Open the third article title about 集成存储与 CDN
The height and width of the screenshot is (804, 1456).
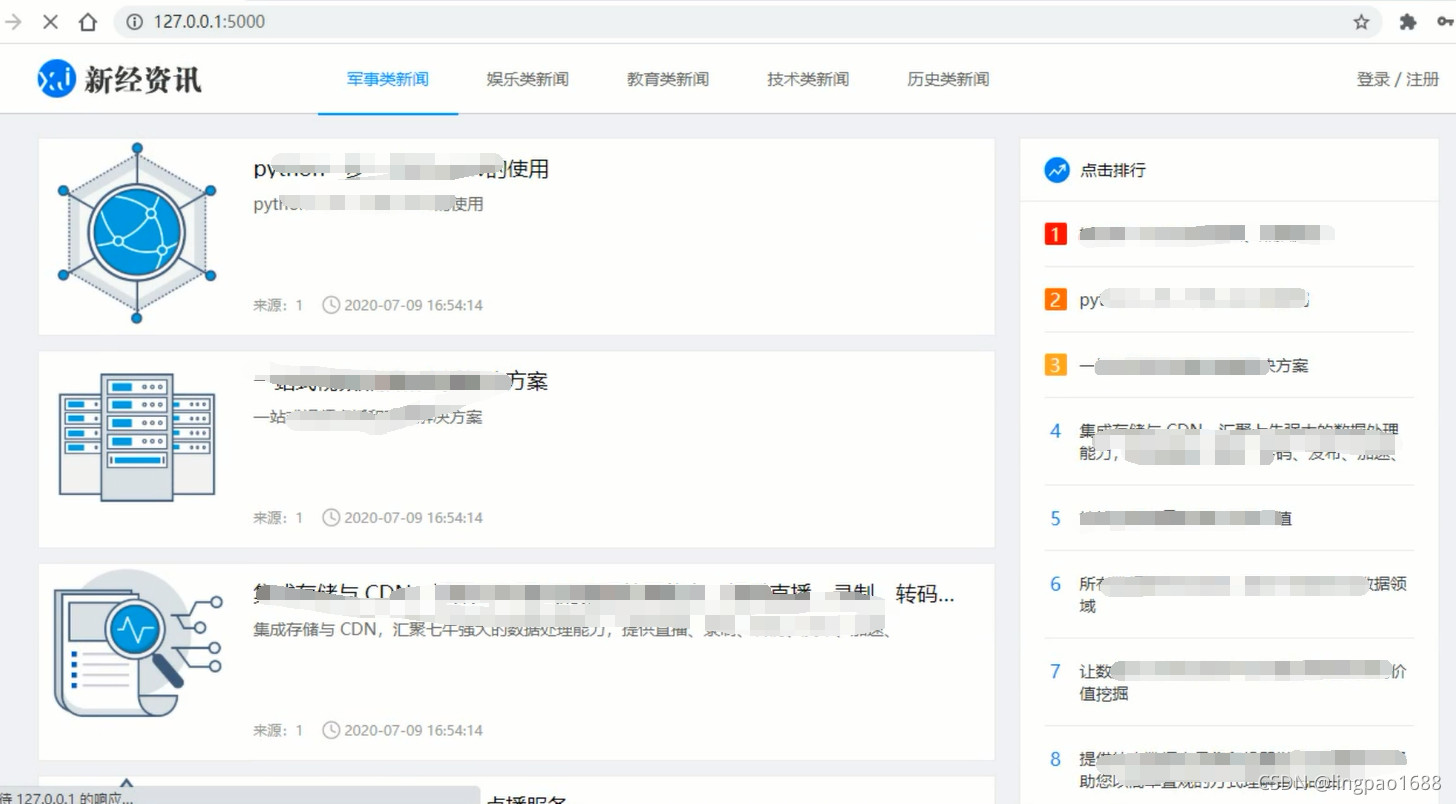click(604, 594)
